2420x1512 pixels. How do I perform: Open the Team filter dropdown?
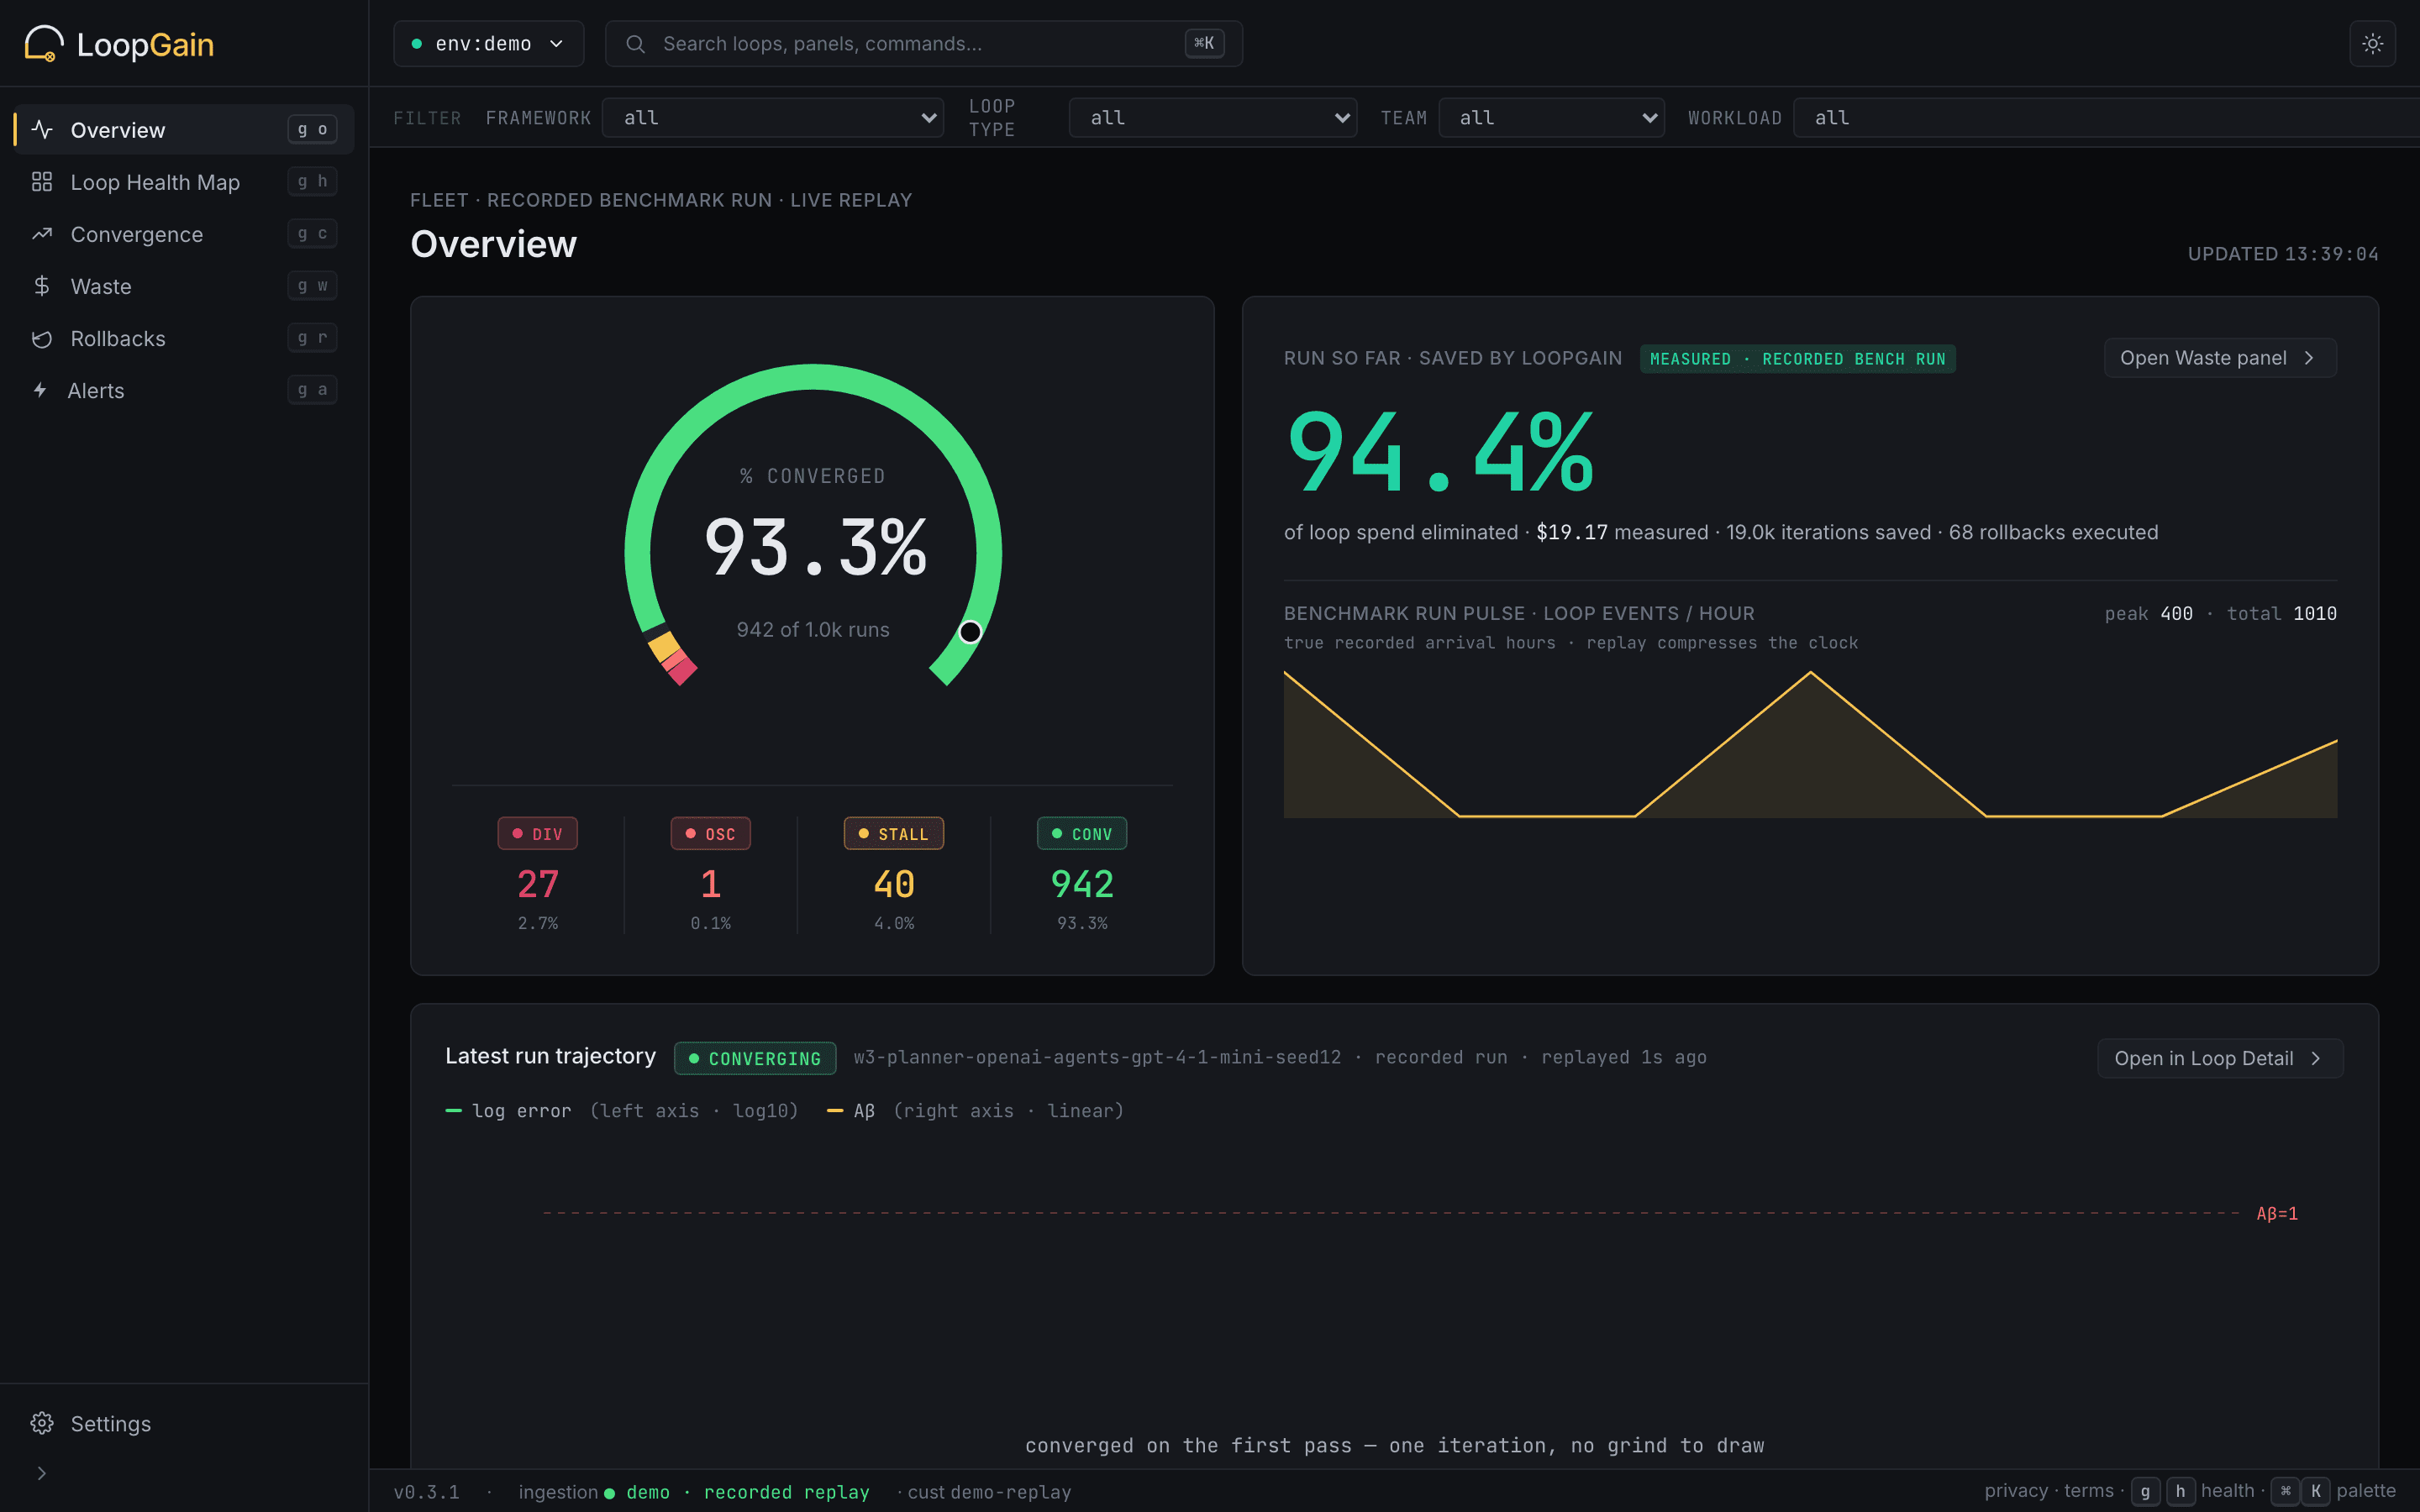click(x=1551, y=117)
